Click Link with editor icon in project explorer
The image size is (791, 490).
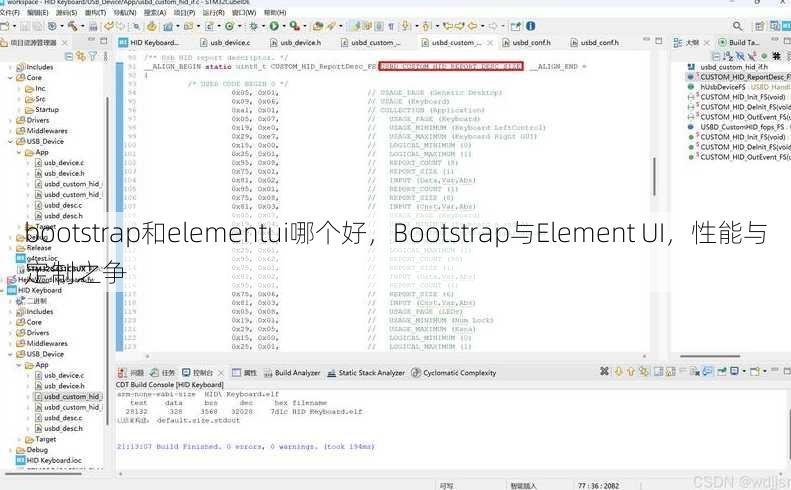coord(81,56)
